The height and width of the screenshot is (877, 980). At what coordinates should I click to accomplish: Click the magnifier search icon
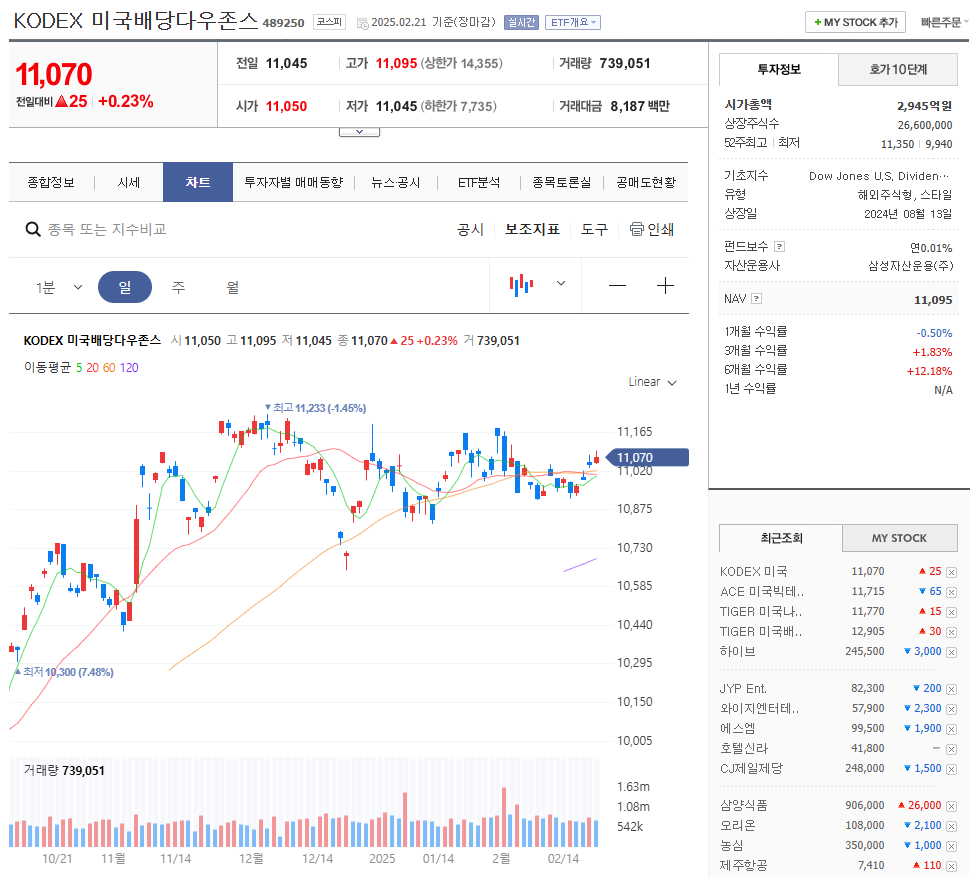point(33,229)
